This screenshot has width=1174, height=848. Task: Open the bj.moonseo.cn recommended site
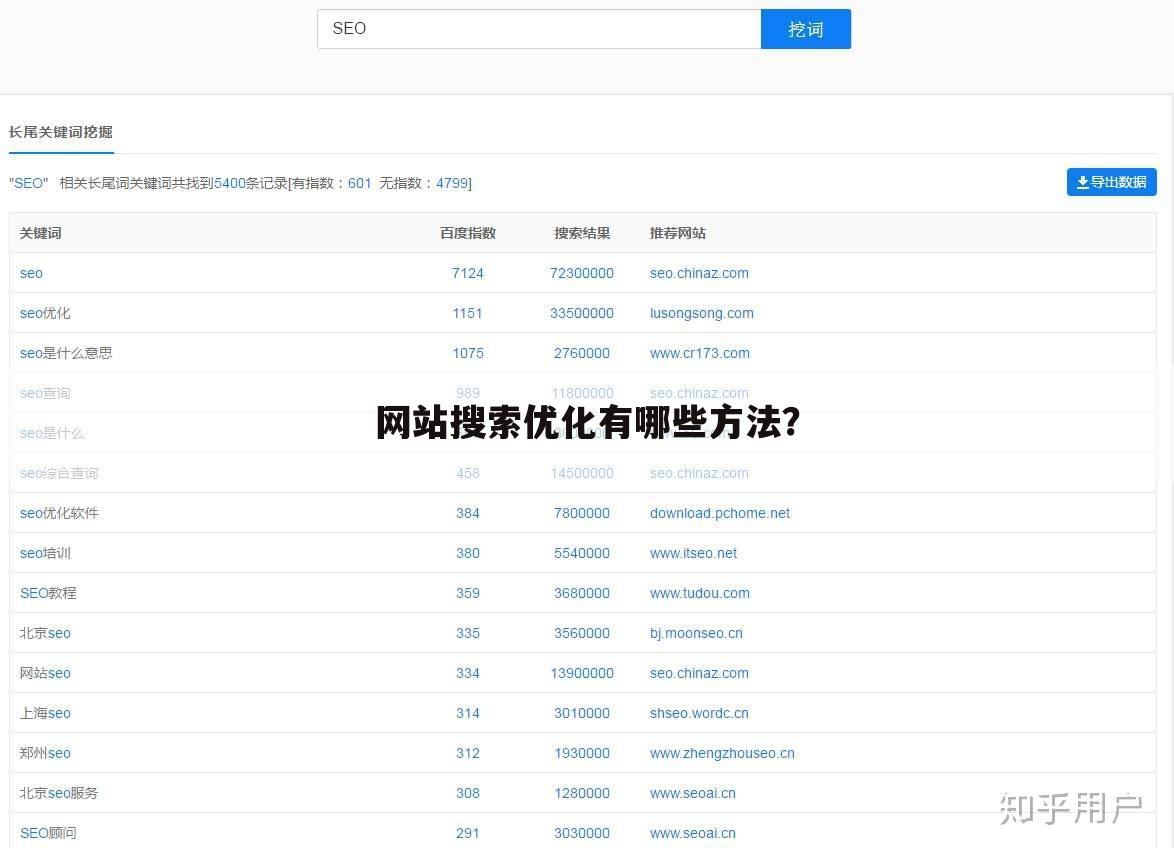[x=696, y=633]
